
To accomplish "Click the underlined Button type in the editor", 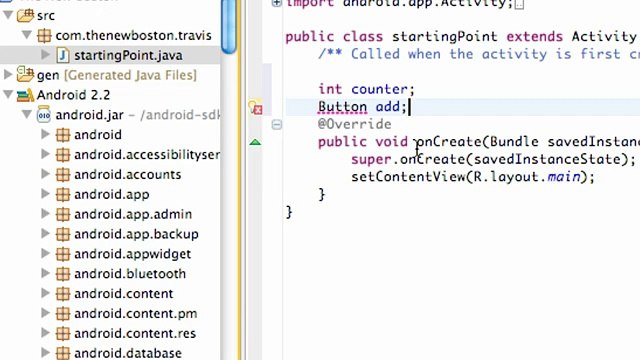I will click(342, 107).
